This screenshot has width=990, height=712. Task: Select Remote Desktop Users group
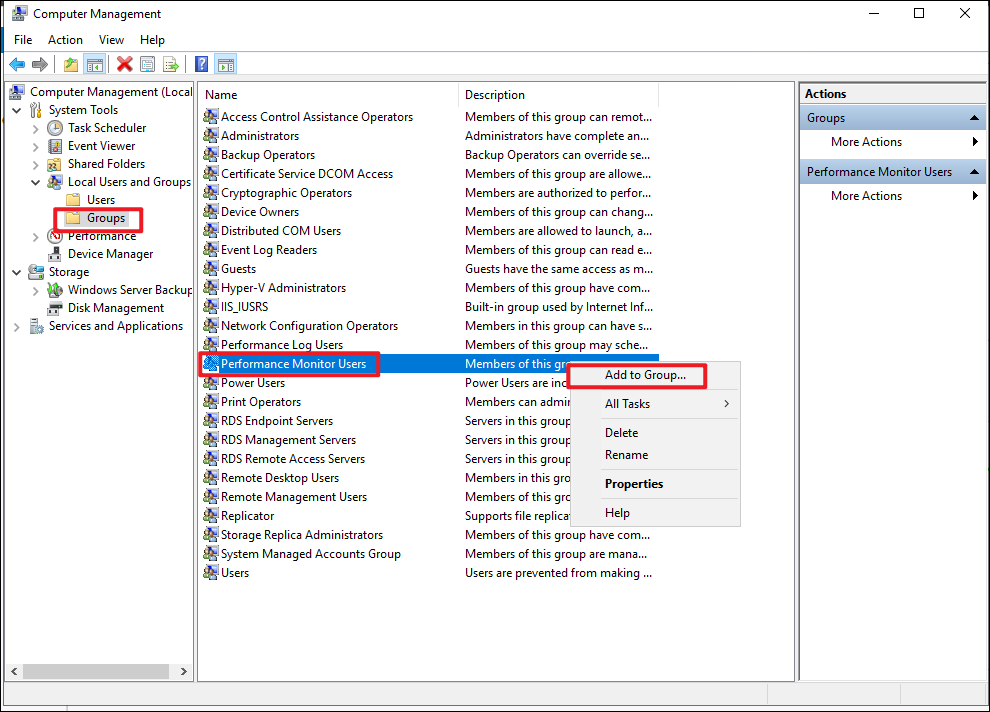[x=280, y=478]
